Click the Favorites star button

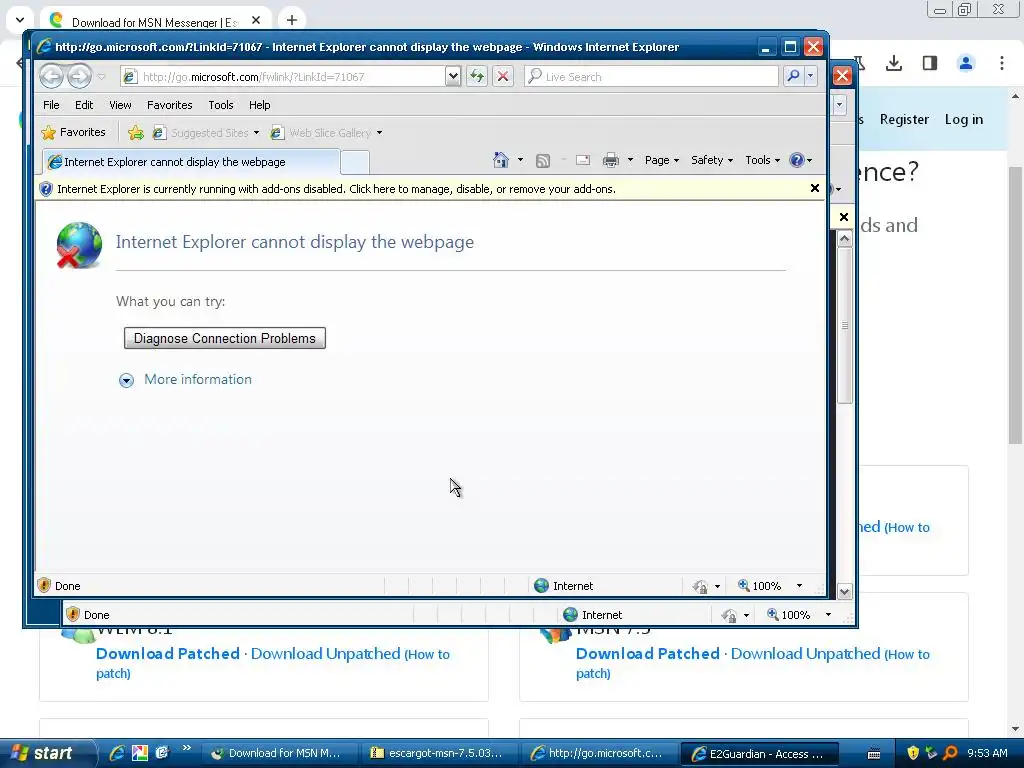point(74,132)
